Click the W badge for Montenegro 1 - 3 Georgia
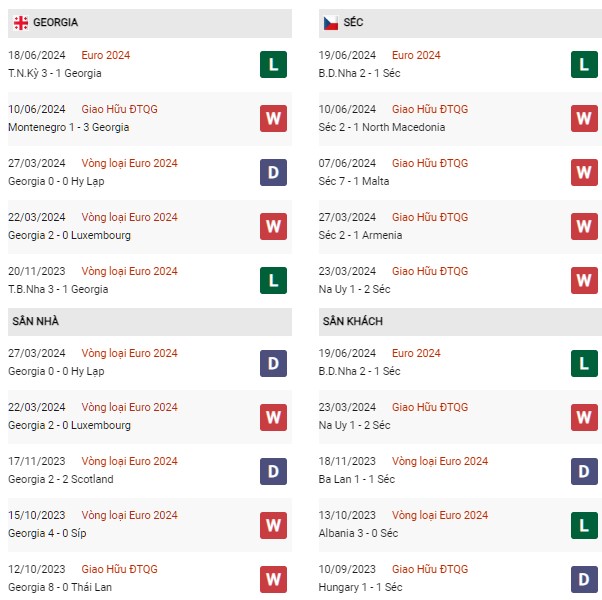The width and height of the screenshot is (602, 600). click(x=273, y=118)
